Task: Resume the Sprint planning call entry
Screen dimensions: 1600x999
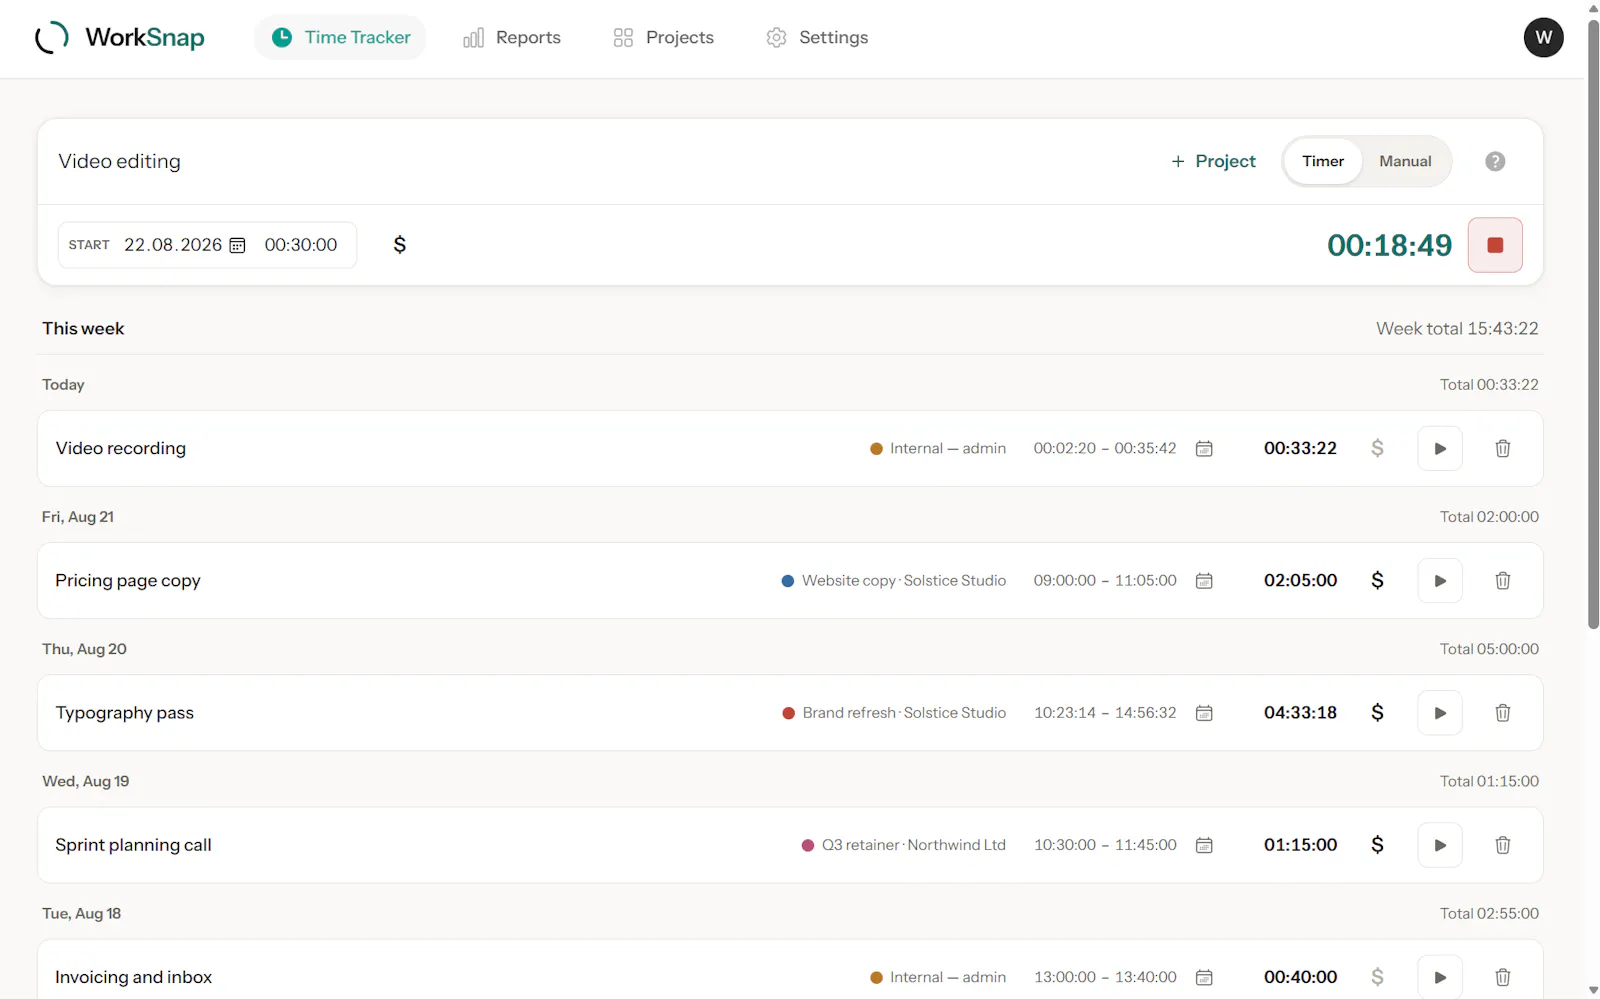Action: (x=1440, y=845)
